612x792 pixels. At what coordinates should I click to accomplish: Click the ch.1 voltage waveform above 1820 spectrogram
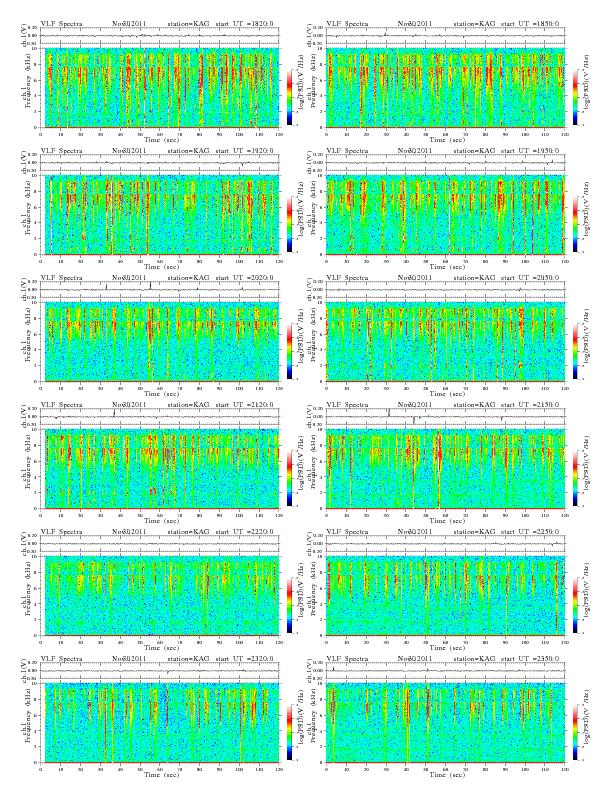(x=160, y=36)
